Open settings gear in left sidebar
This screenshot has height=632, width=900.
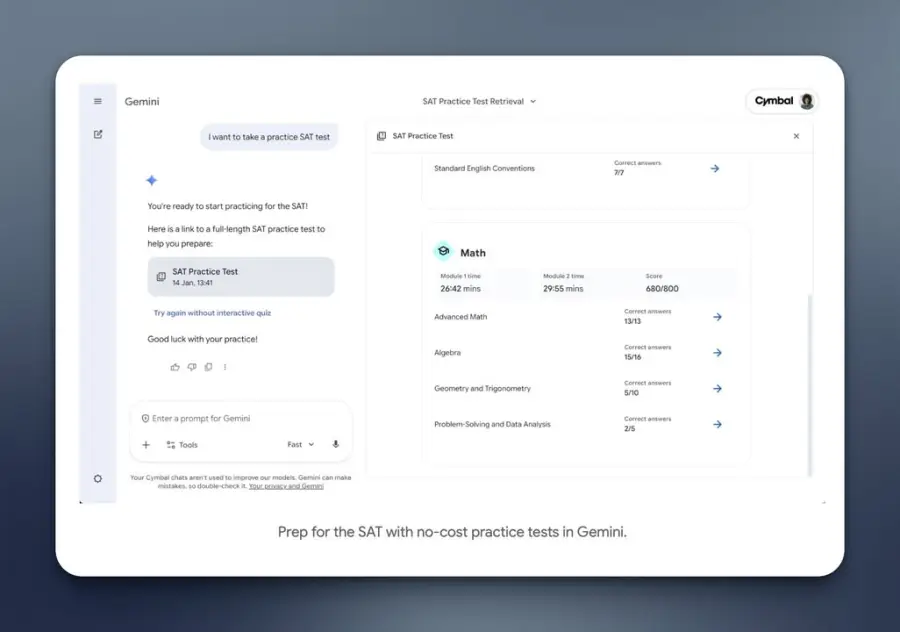click(x=98, y=479)
